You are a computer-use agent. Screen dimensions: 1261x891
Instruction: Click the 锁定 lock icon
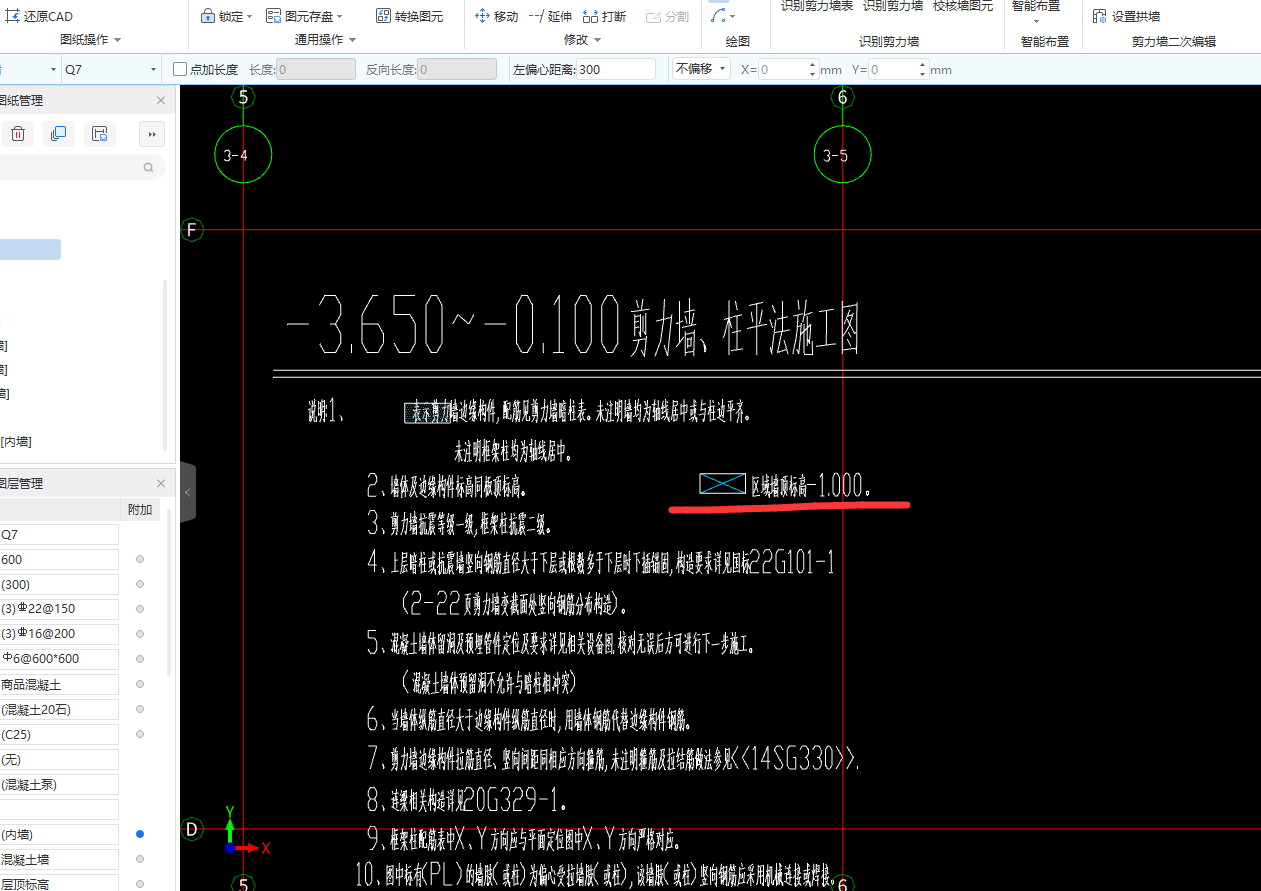(208, 16)
